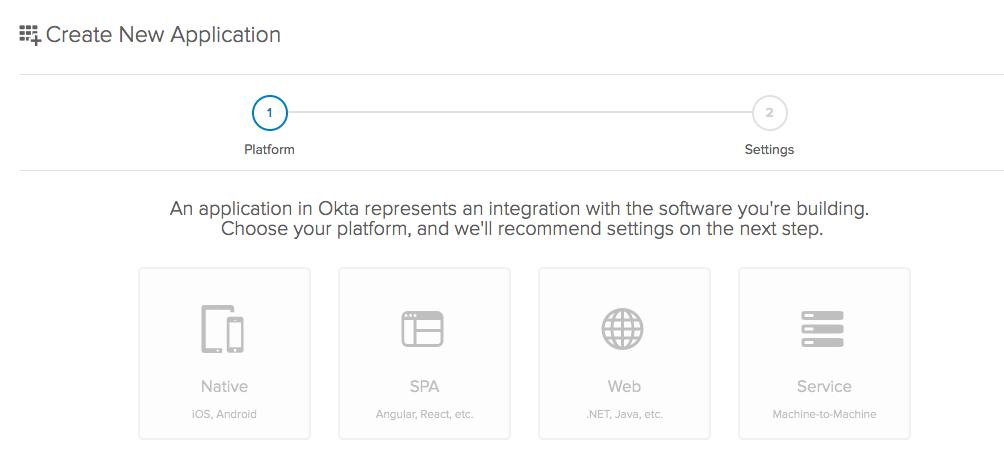Click the progress line between steps
Viewport: 1004px width, 476px height.
point(520,113)
